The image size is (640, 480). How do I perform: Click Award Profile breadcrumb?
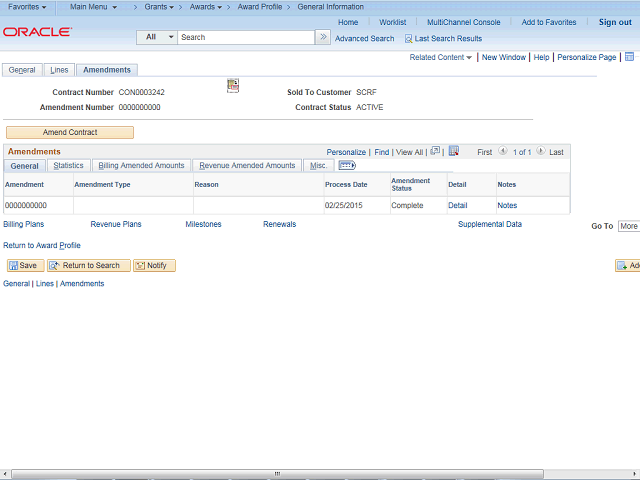pyautogui.click(x=260, y=7)
